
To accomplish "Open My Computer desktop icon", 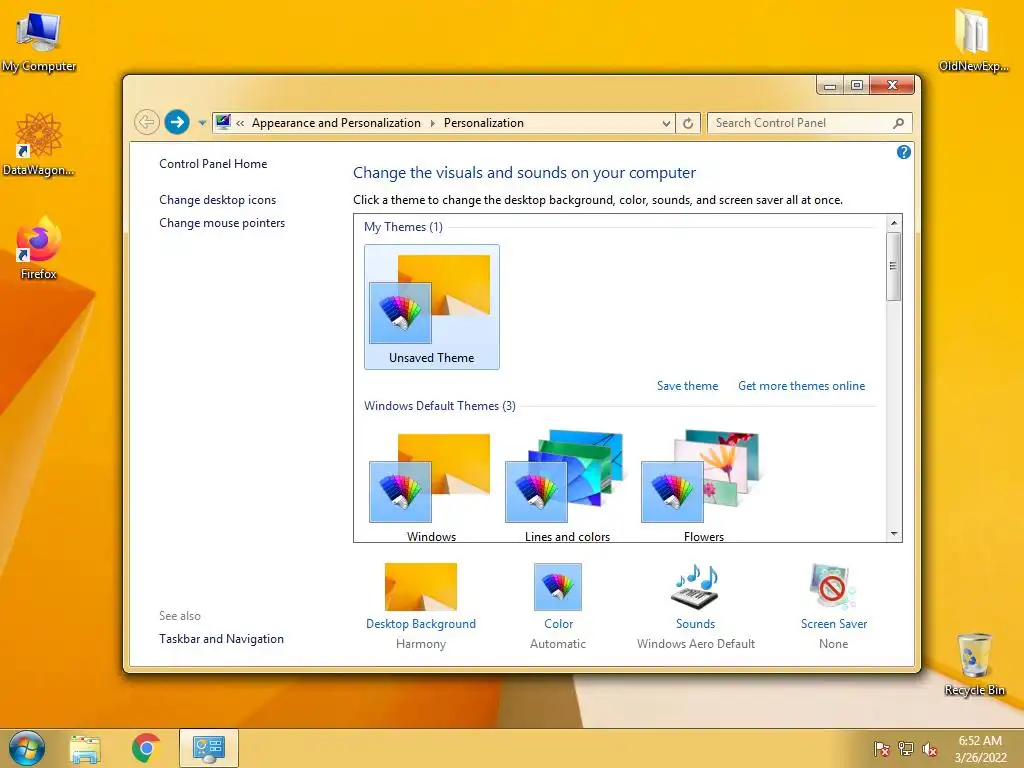I will tap(39, 41).
